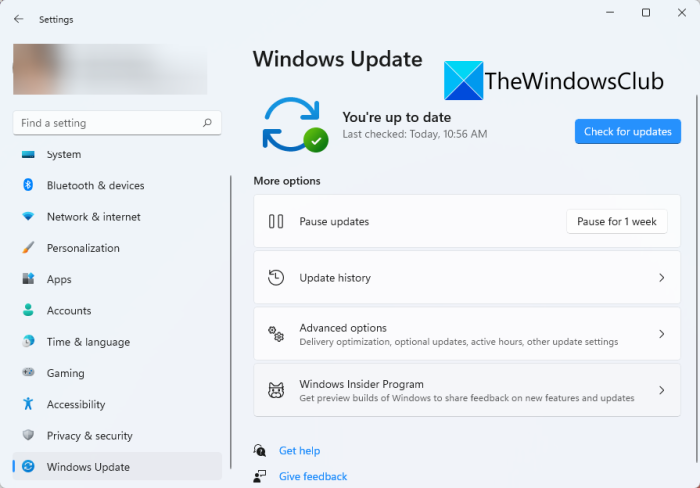This screenshot has width=700, height=488.
Task: Click the Windows Update sidebar sync icon
Action: click(28, 466)
